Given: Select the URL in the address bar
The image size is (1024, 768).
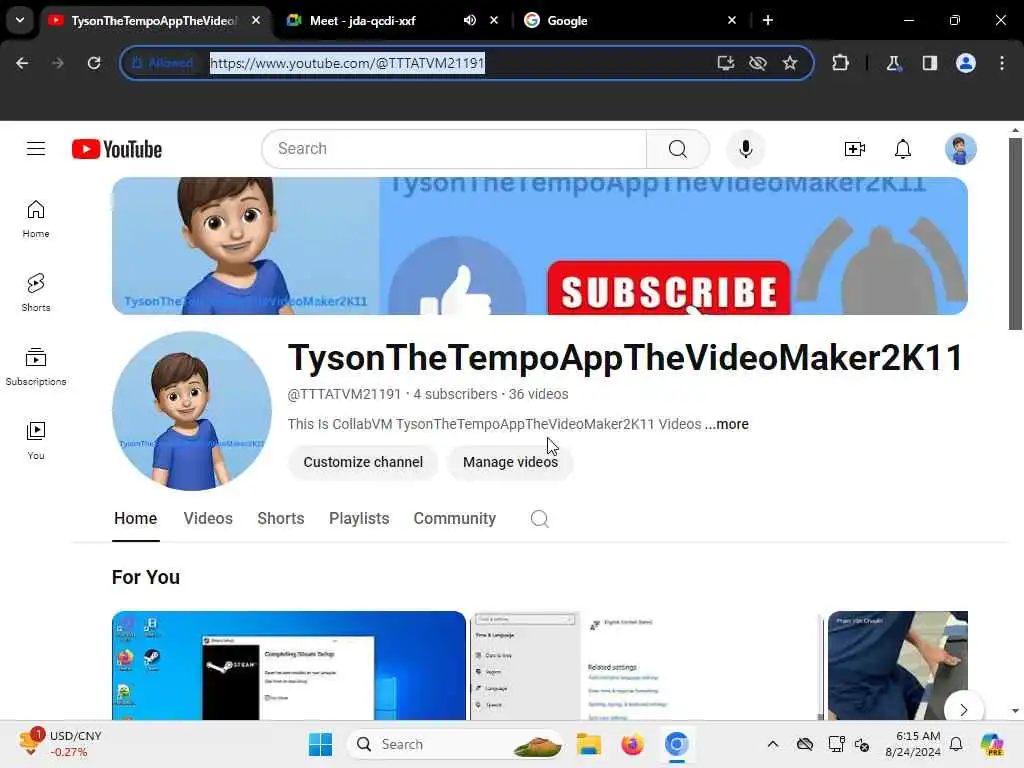Looking at the screenshot, I should [347, 63].
